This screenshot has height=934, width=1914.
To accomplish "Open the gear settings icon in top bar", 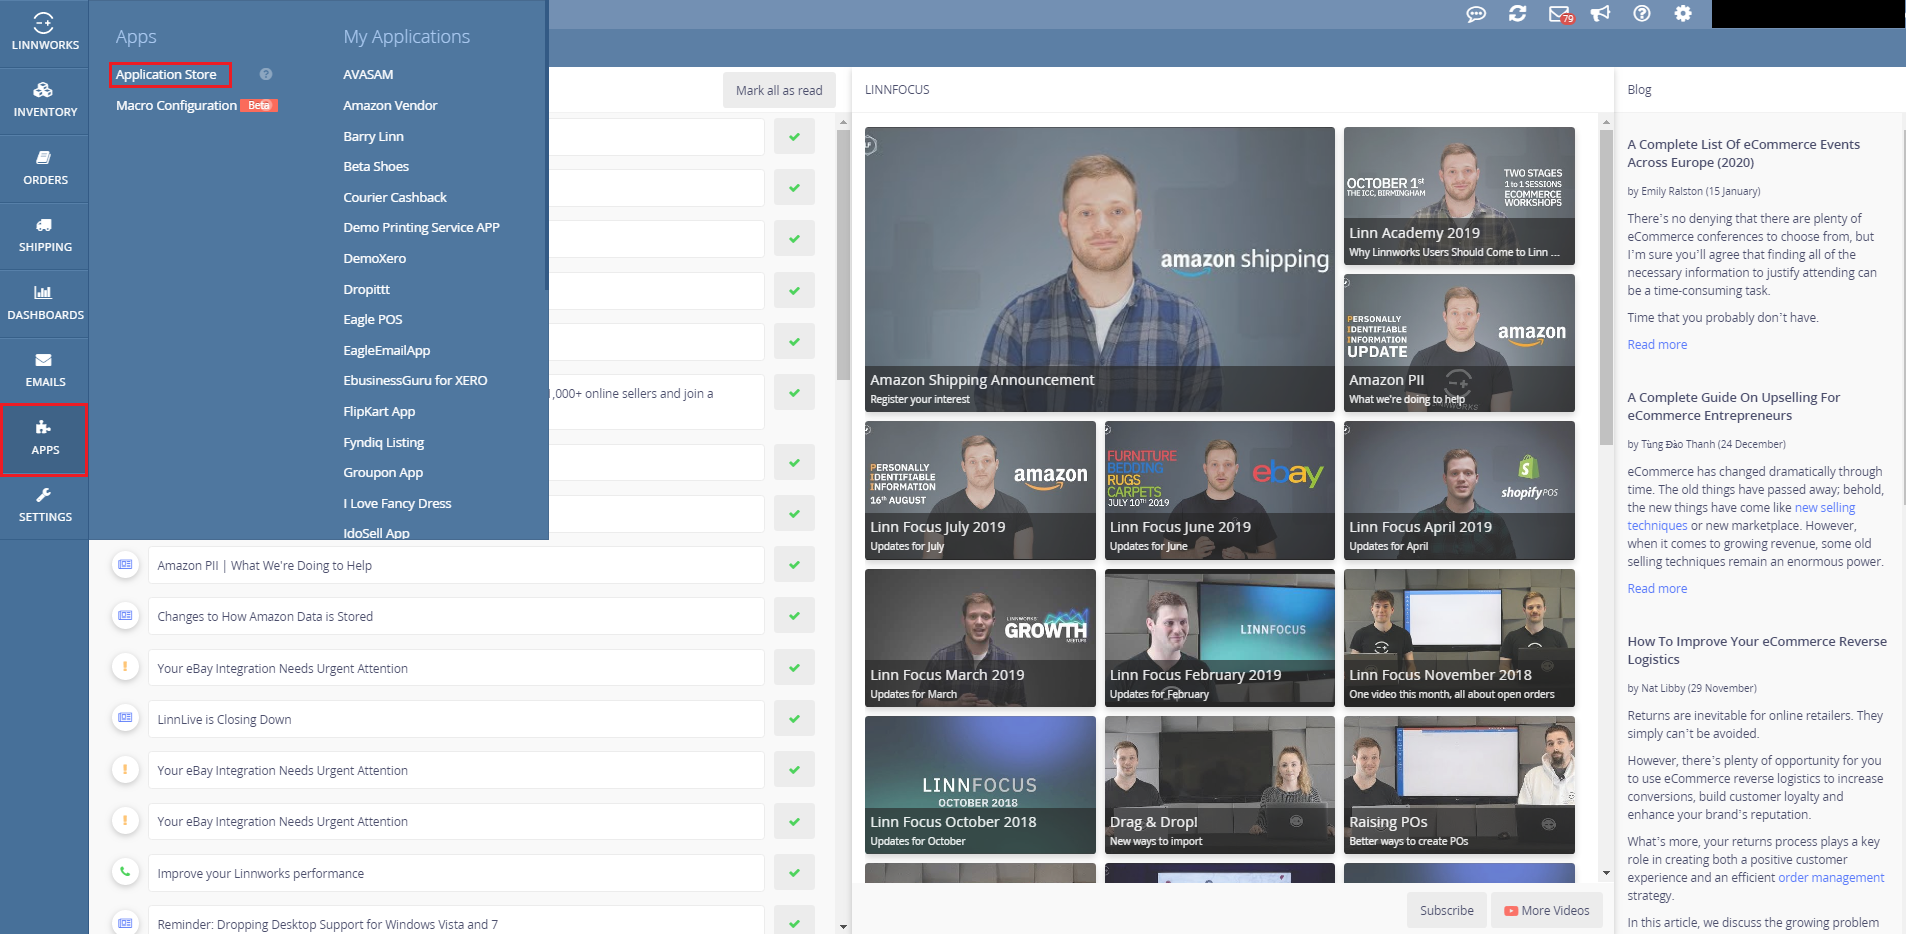I will point(1683,14).
